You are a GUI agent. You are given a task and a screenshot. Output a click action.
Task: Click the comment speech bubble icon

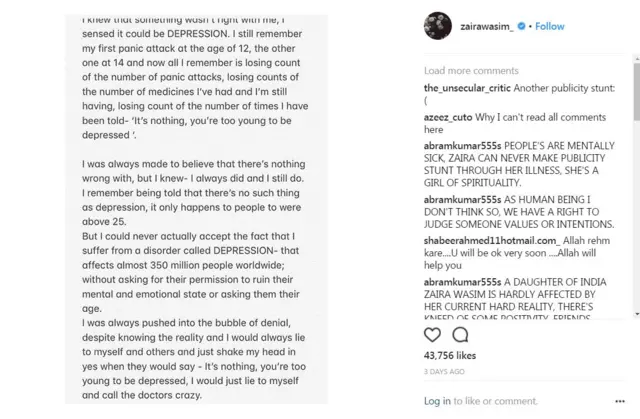click(x=460, y=335)
